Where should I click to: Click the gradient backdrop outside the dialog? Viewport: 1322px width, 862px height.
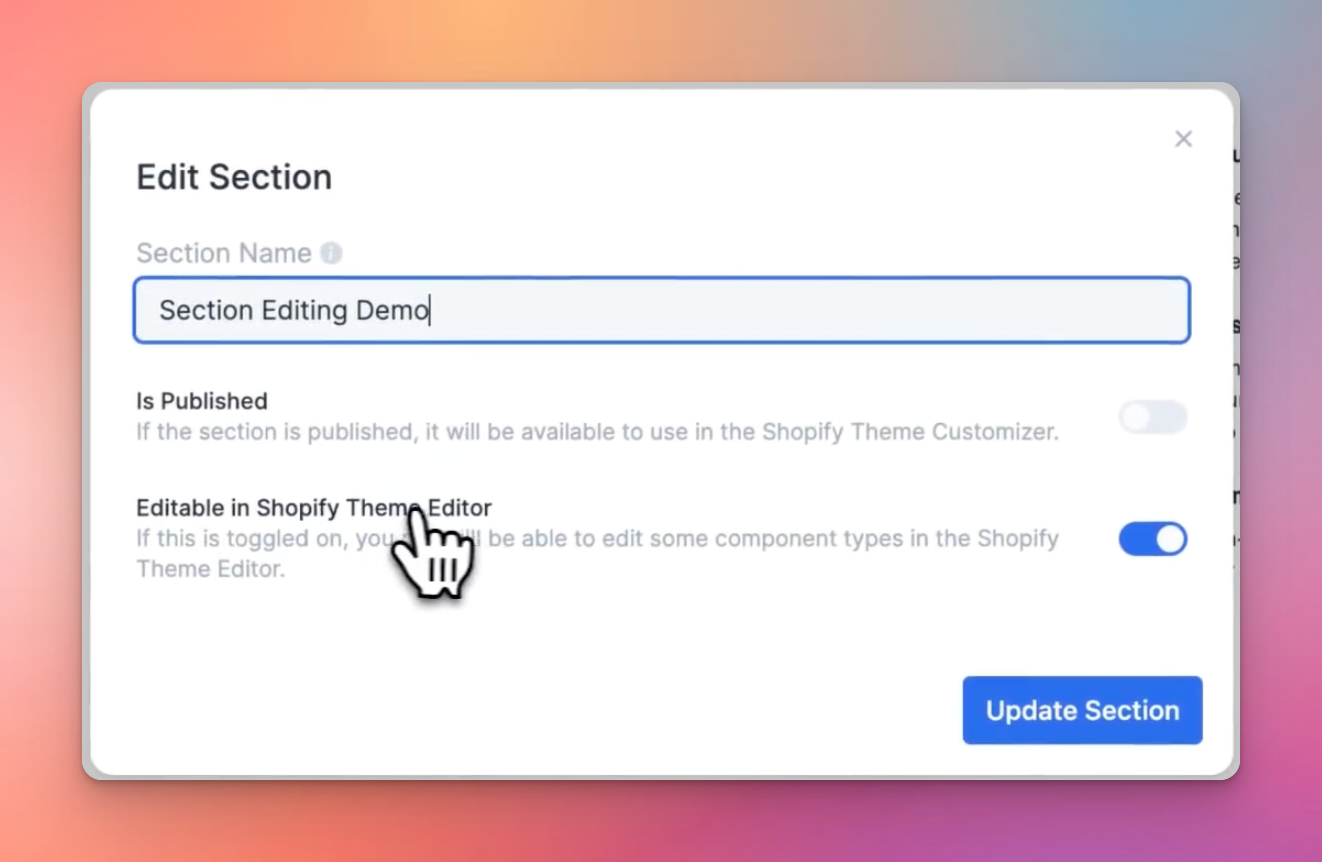[x=660, y=40]
